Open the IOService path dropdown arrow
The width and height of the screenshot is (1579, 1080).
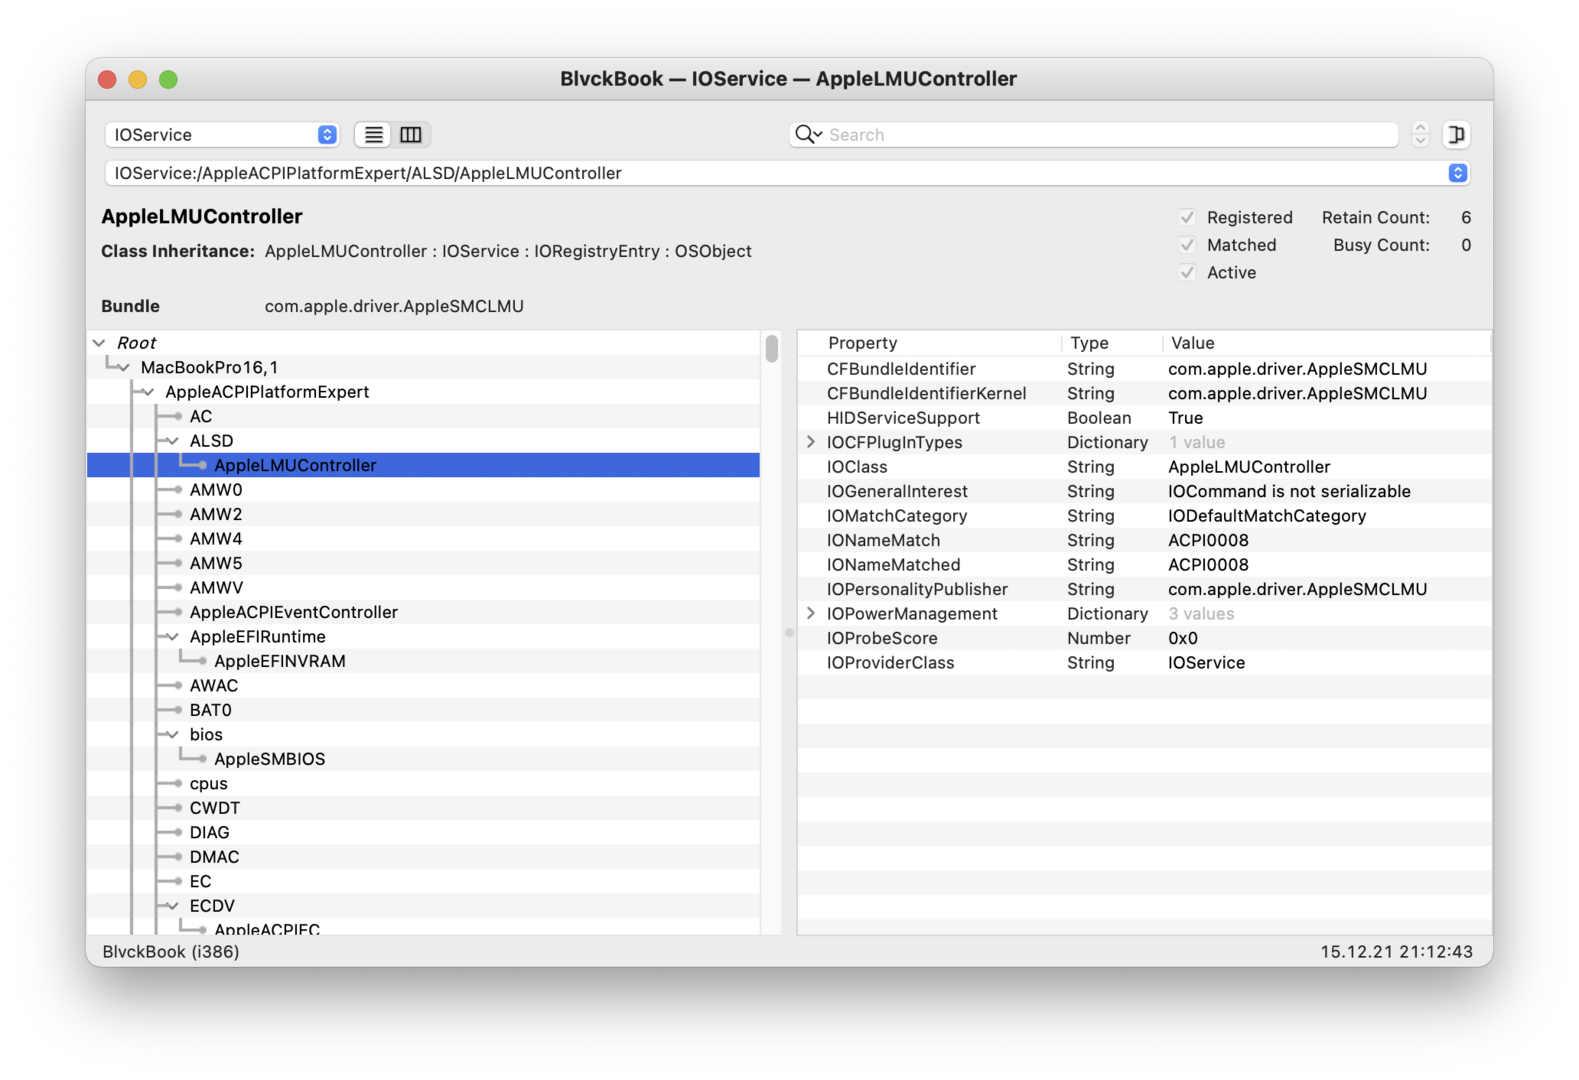pyautogui.click(x=1457, y=173)
